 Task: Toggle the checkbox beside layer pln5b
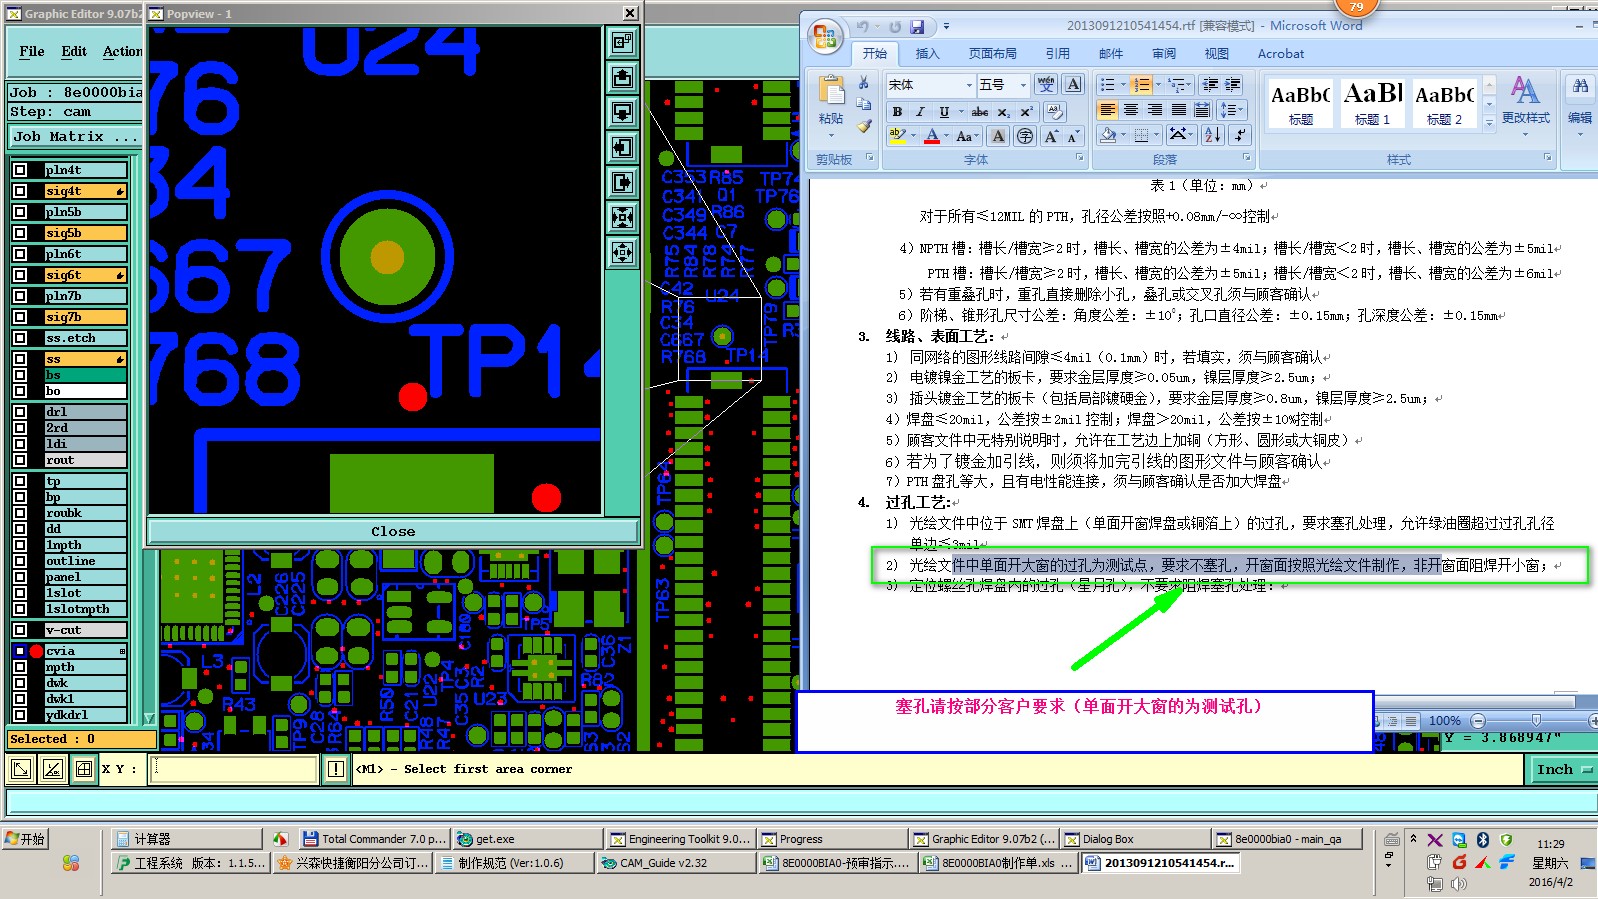click(x=20, y=212)
